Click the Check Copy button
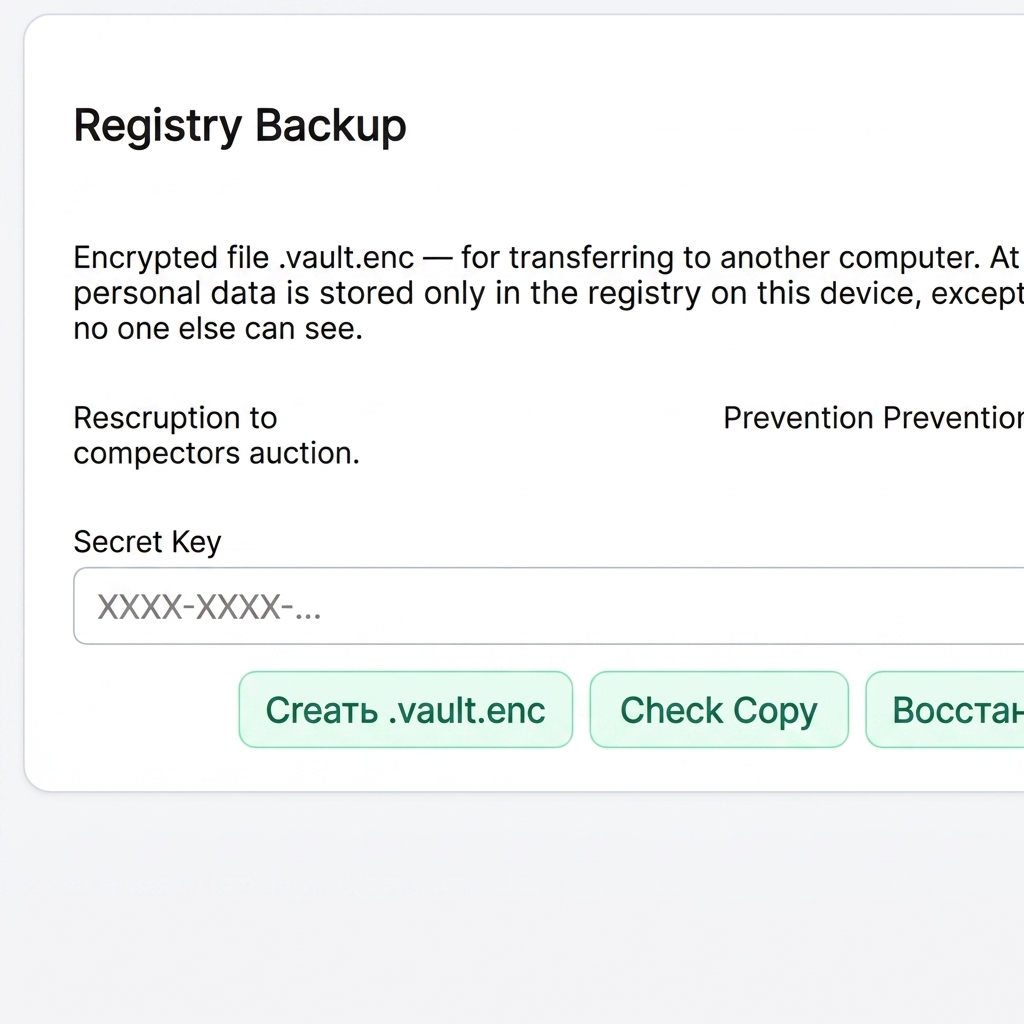This screenshot has width=1024, height=1024. (x=719, y=709)
